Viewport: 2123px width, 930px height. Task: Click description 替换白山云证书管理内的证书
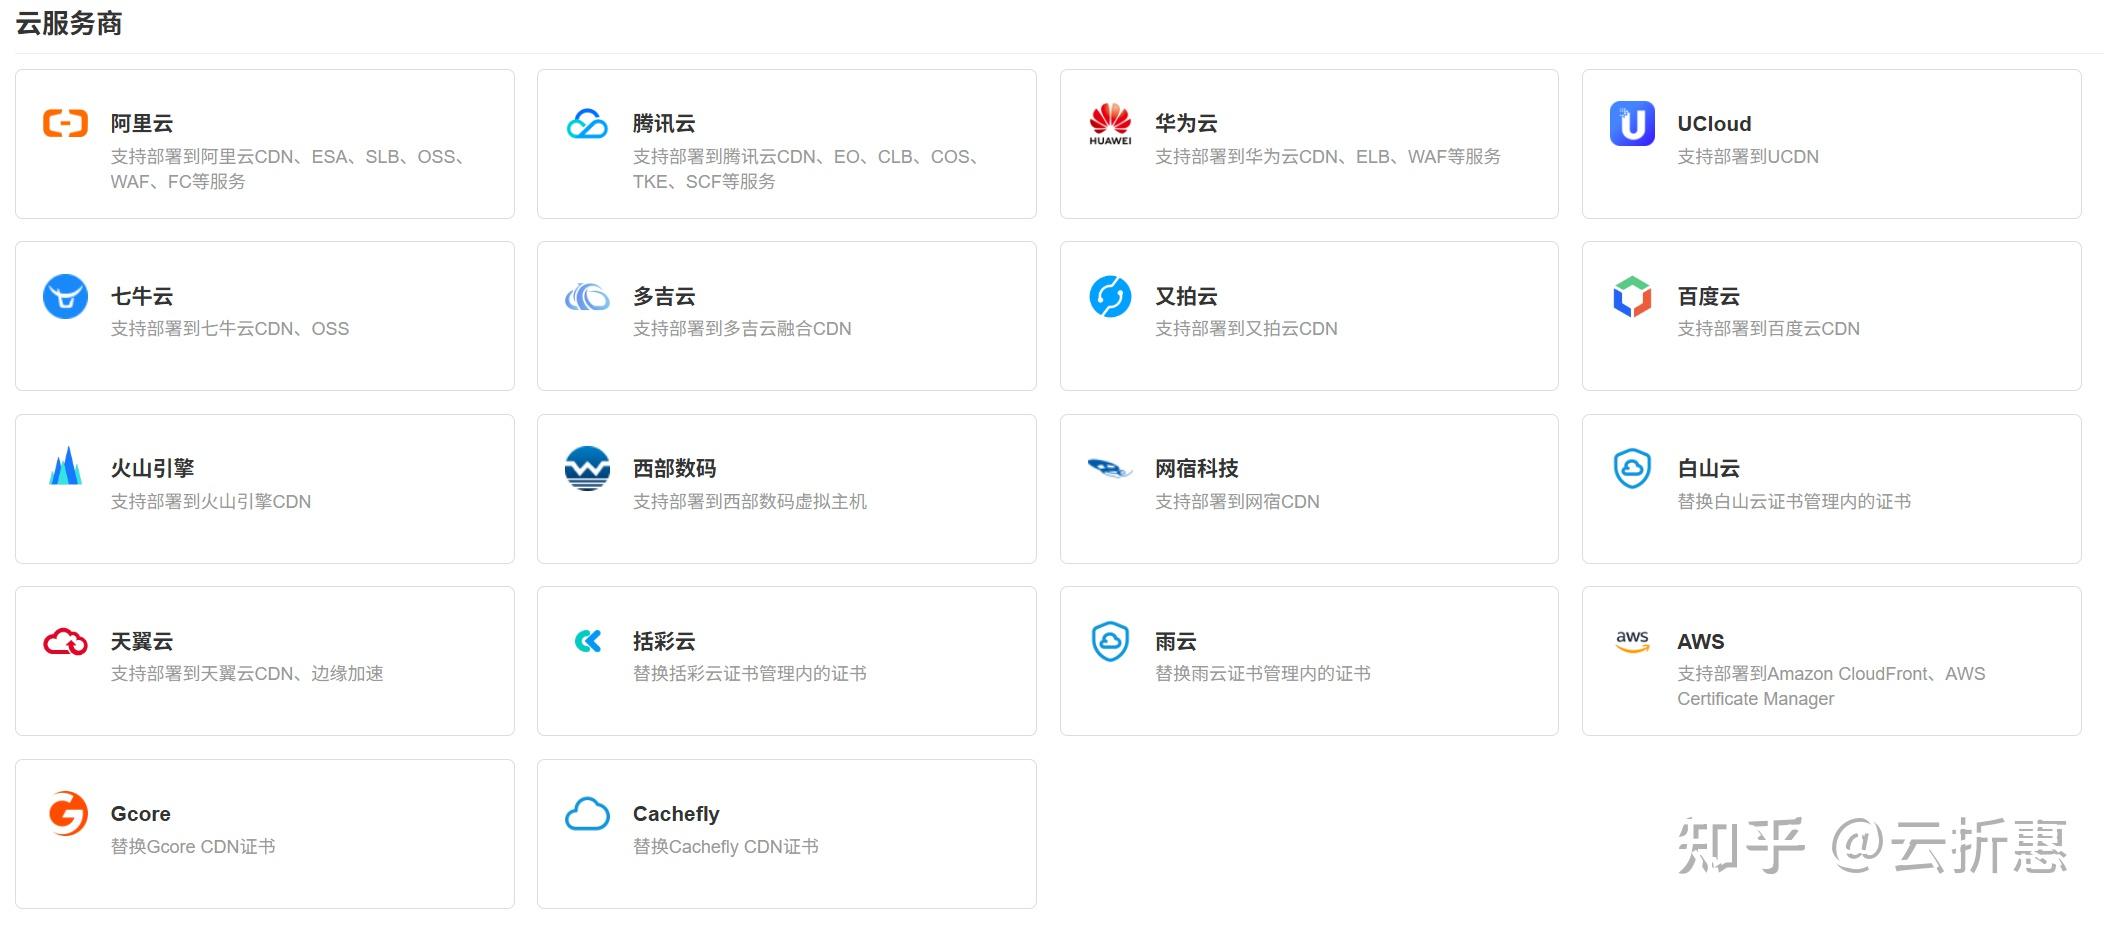click(1794, 501)
